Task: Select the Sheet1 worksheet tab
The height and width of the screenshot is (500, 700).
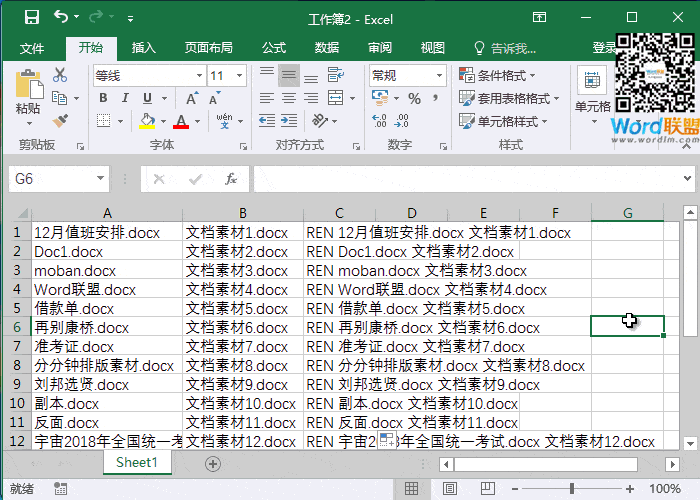Action: [137, 462]
